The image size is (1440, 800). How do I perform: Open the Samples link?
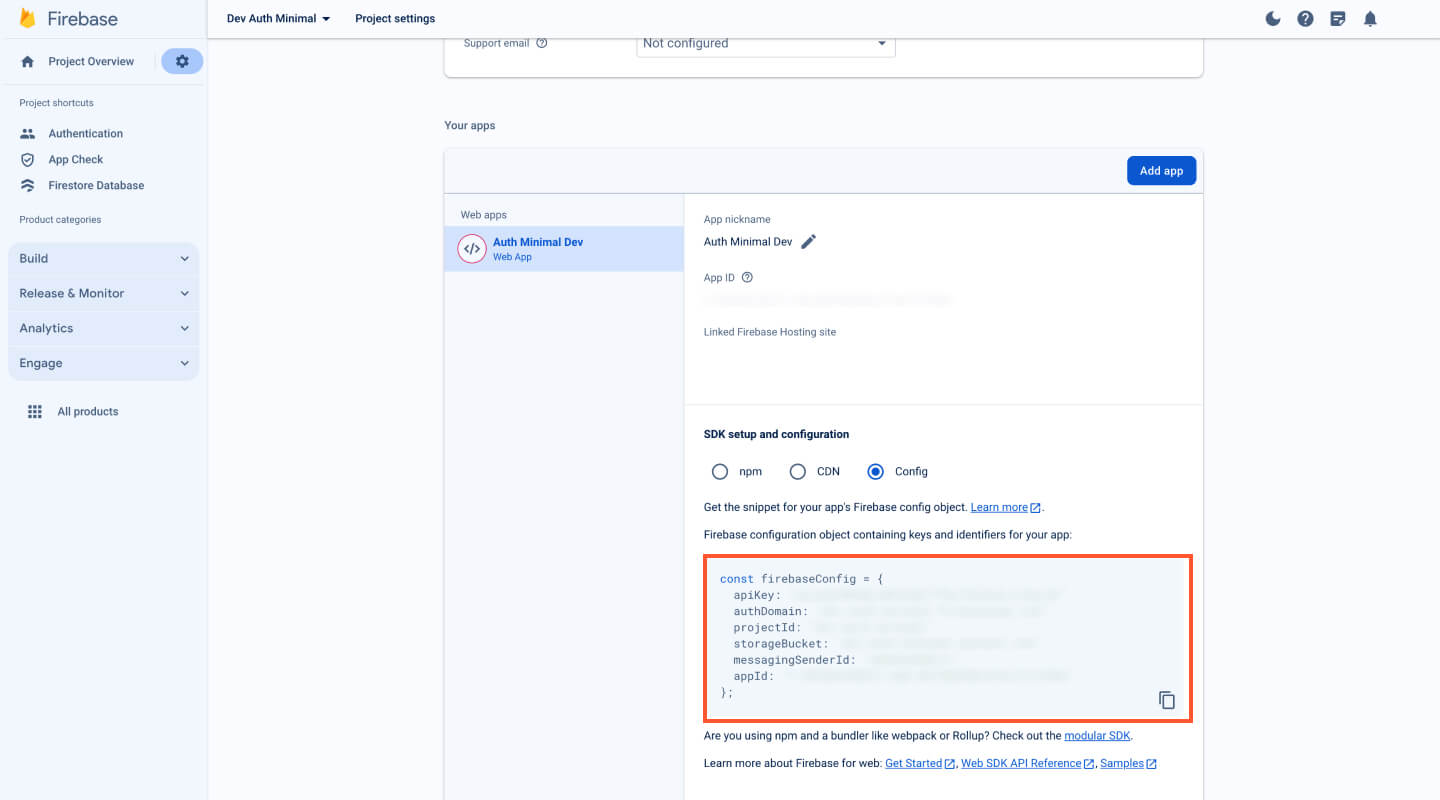[x=1128, y=763]
